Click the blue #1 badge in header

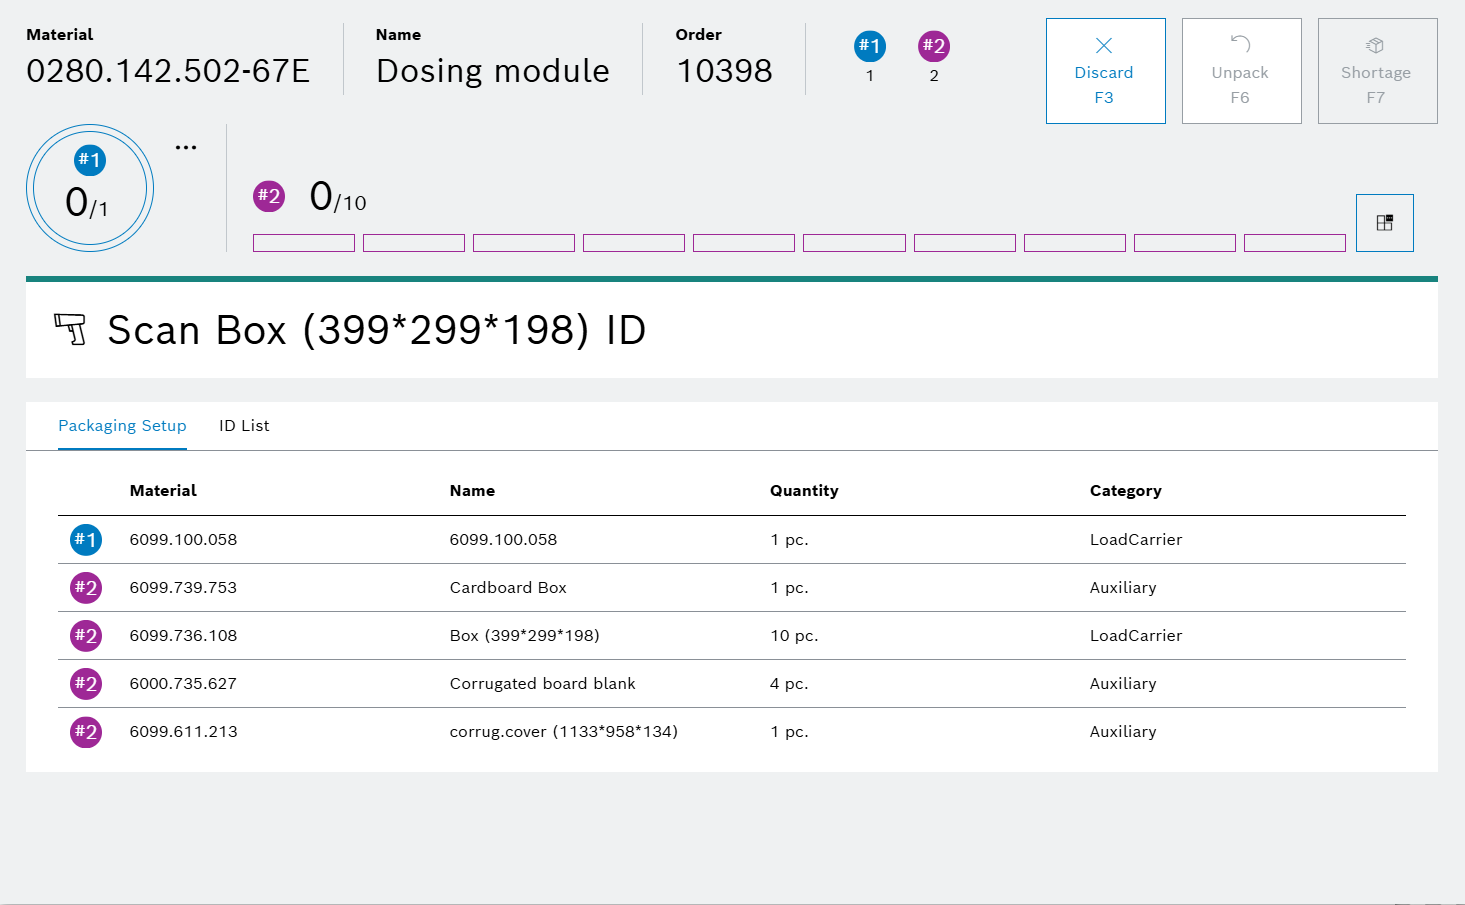[x=869, y=46]
